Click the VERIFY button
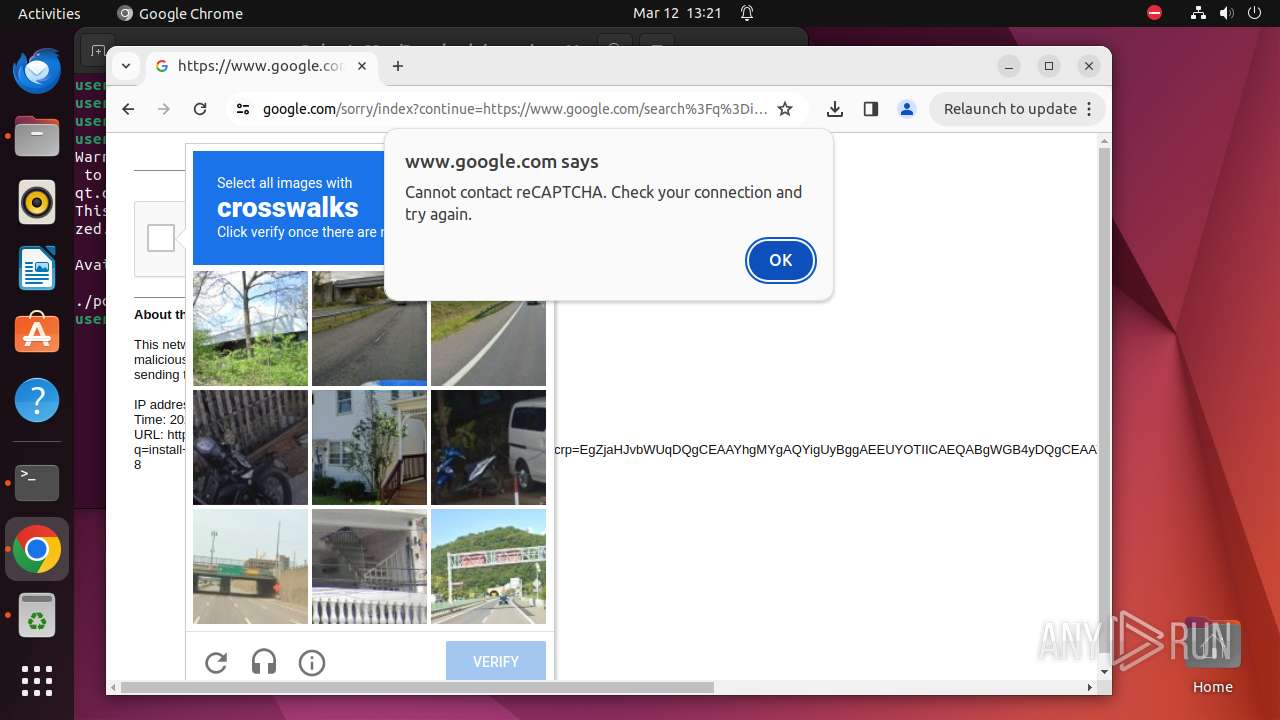Screen dimensions: 1280x720 [x=496, y=661]
